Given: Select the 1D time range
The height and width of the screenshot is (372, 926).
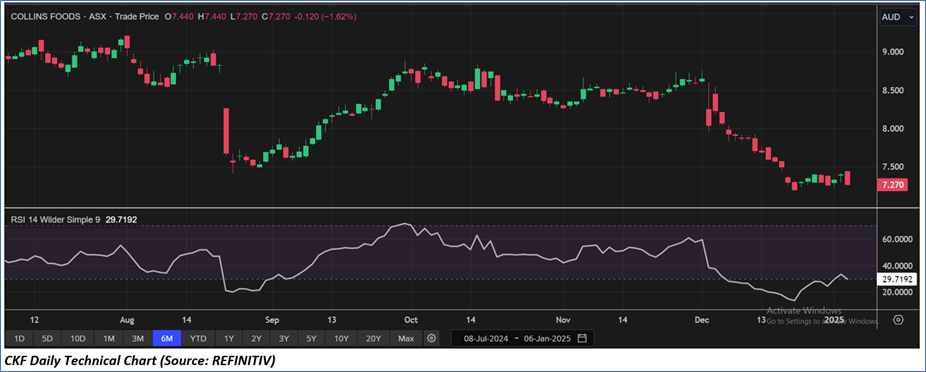Looking at the screenshot, I should (x=19, y=338).
